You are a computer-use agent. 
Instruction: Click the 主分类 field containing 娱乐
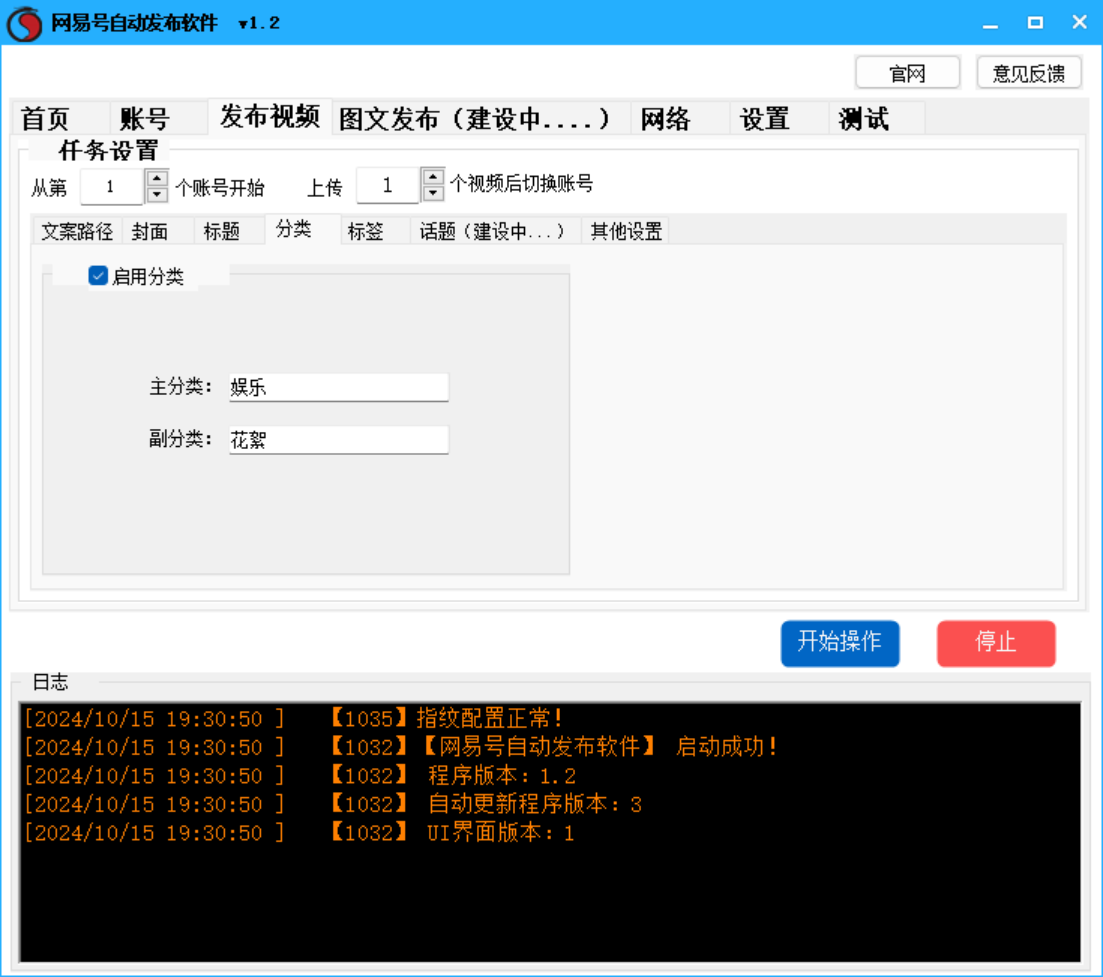338,387
